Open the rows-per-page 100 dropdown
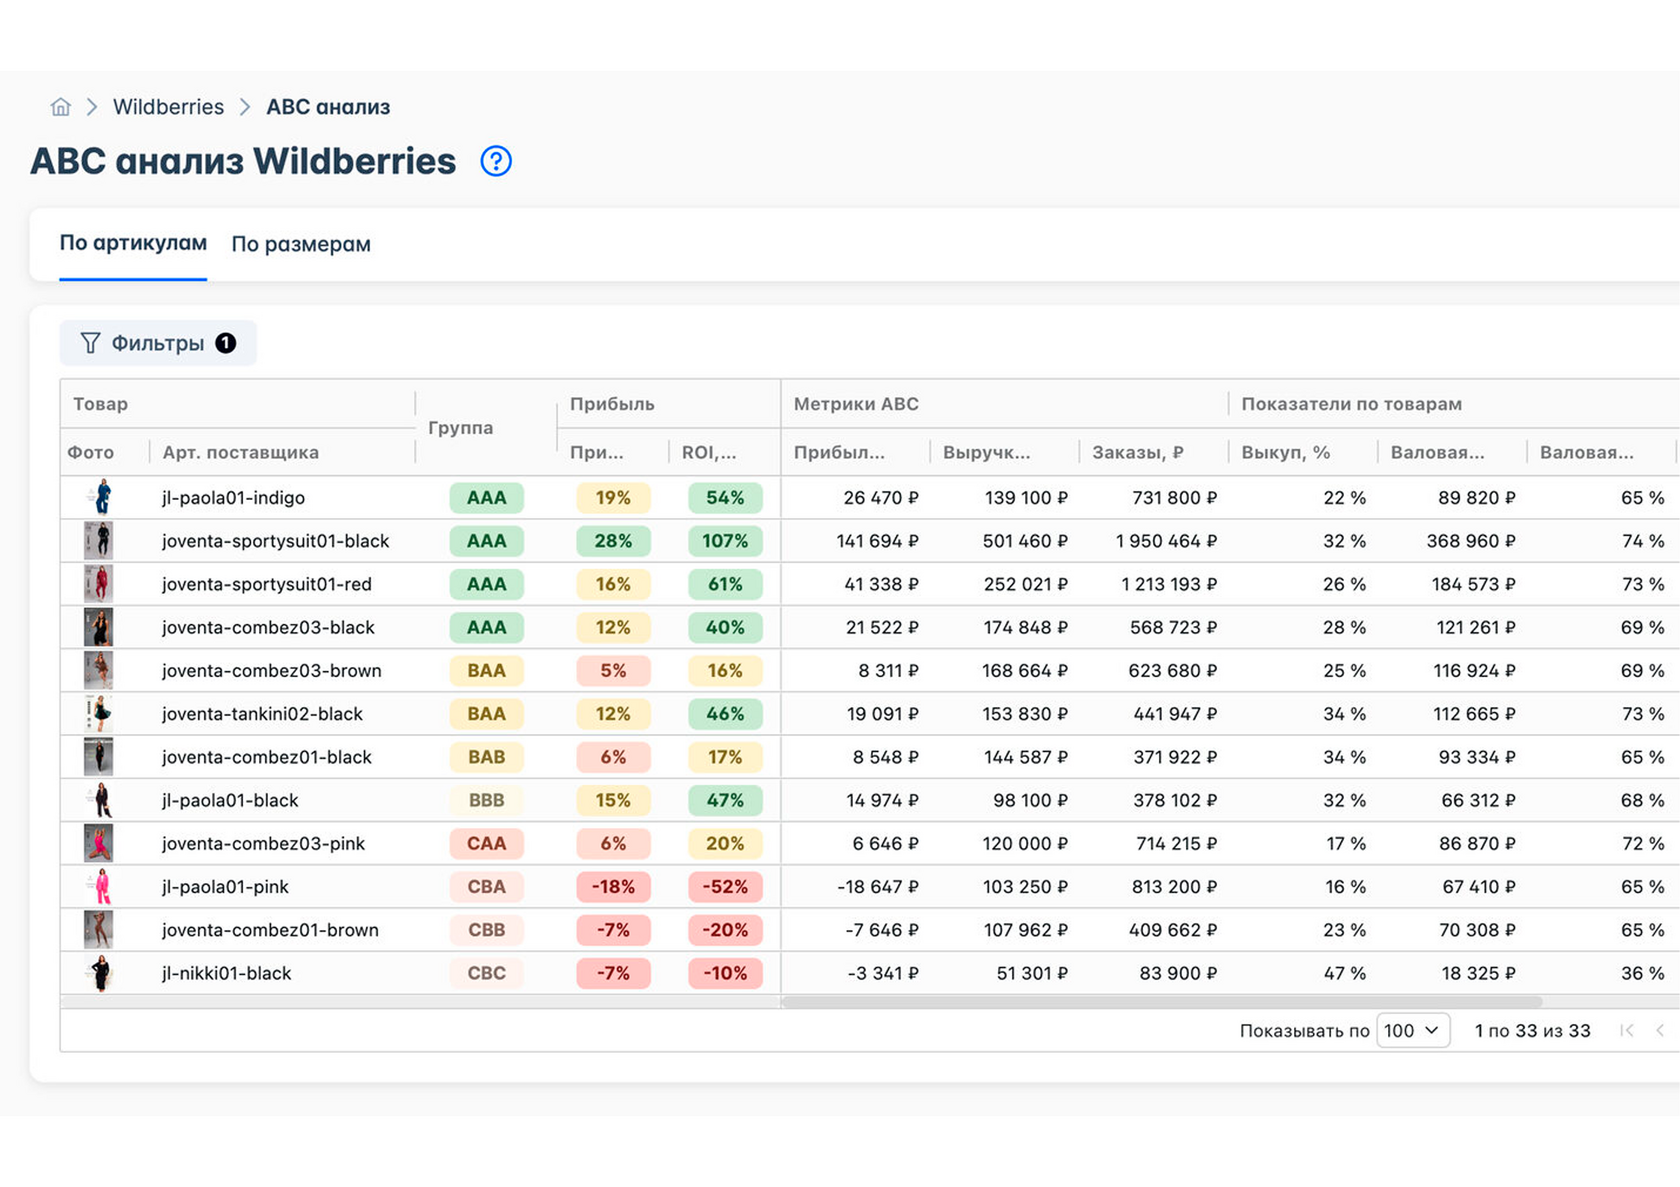 coord(1413,1030)
